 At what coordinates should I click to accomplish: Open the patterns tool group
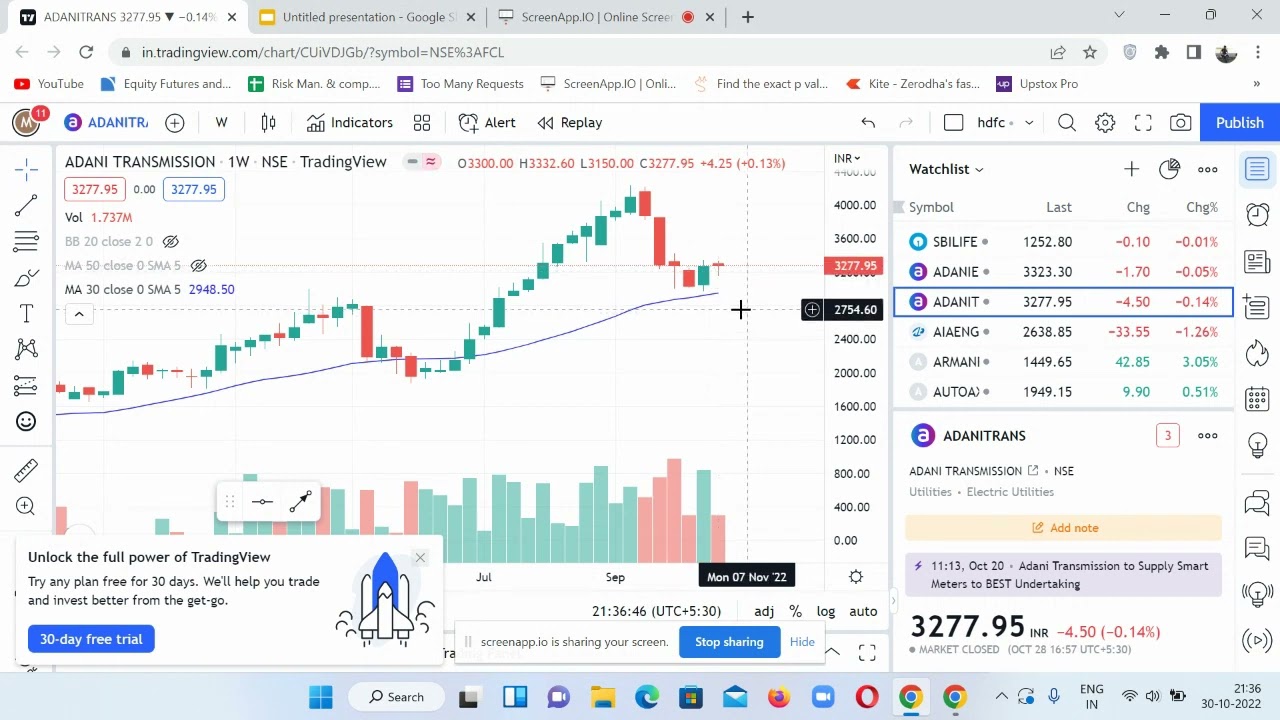26,349
